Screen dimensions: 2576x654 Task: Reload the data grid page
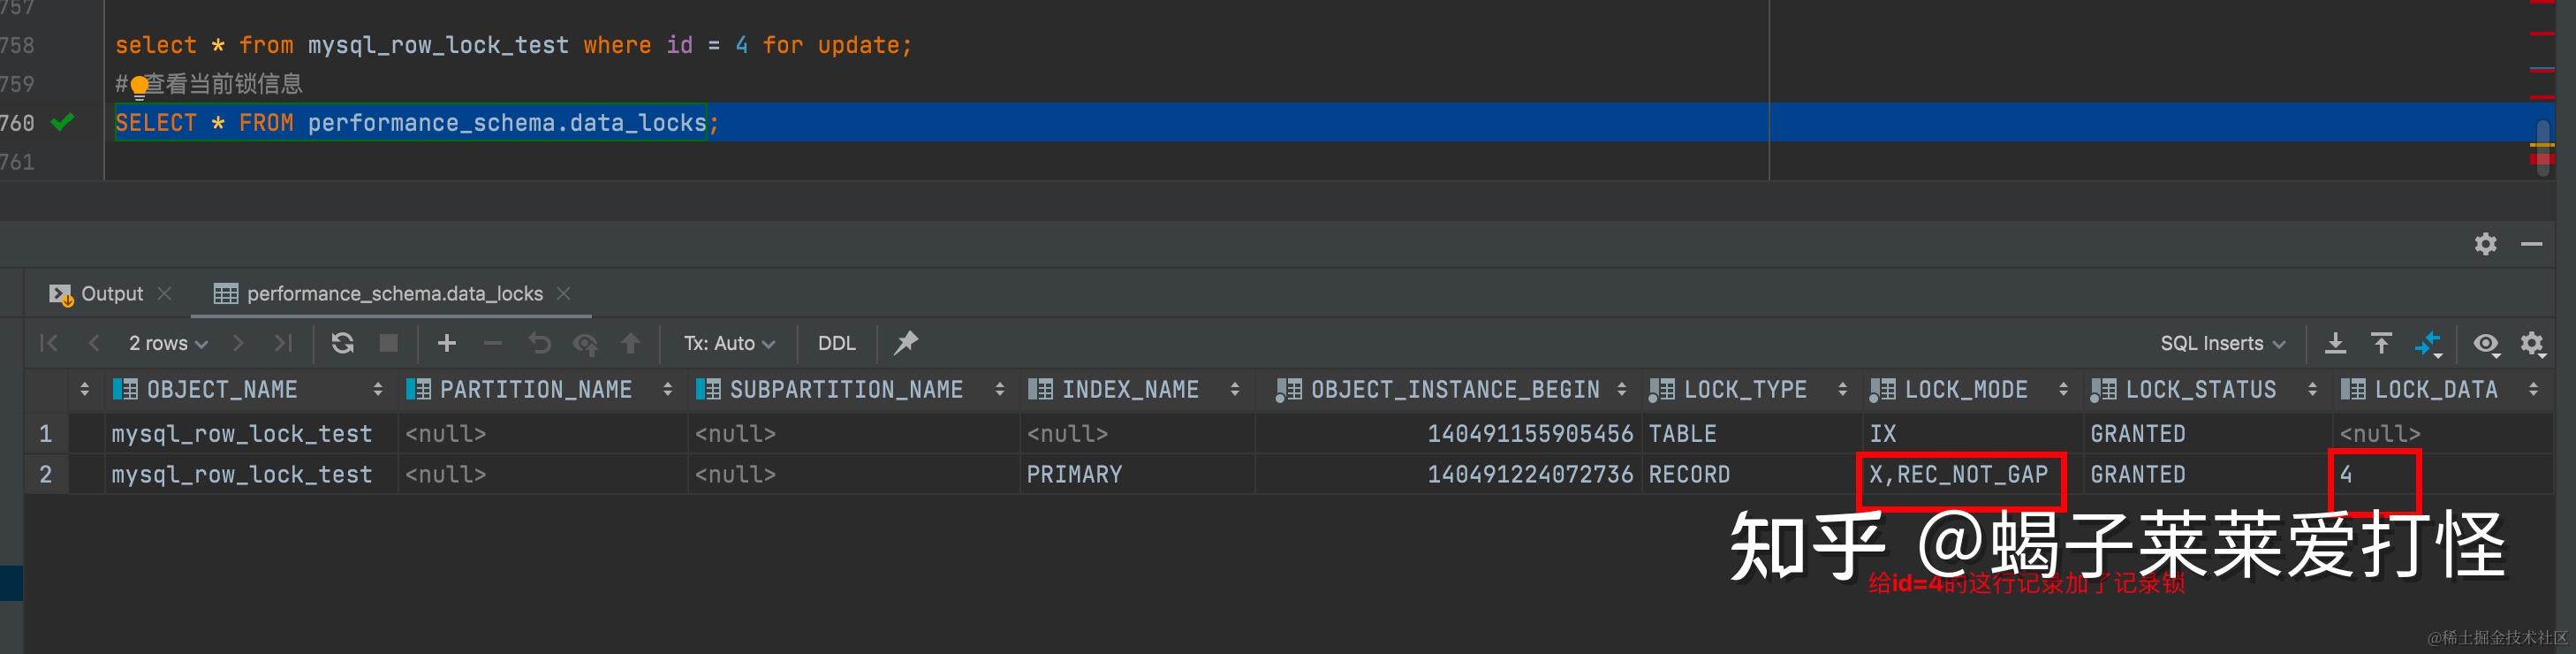point(342,344)
